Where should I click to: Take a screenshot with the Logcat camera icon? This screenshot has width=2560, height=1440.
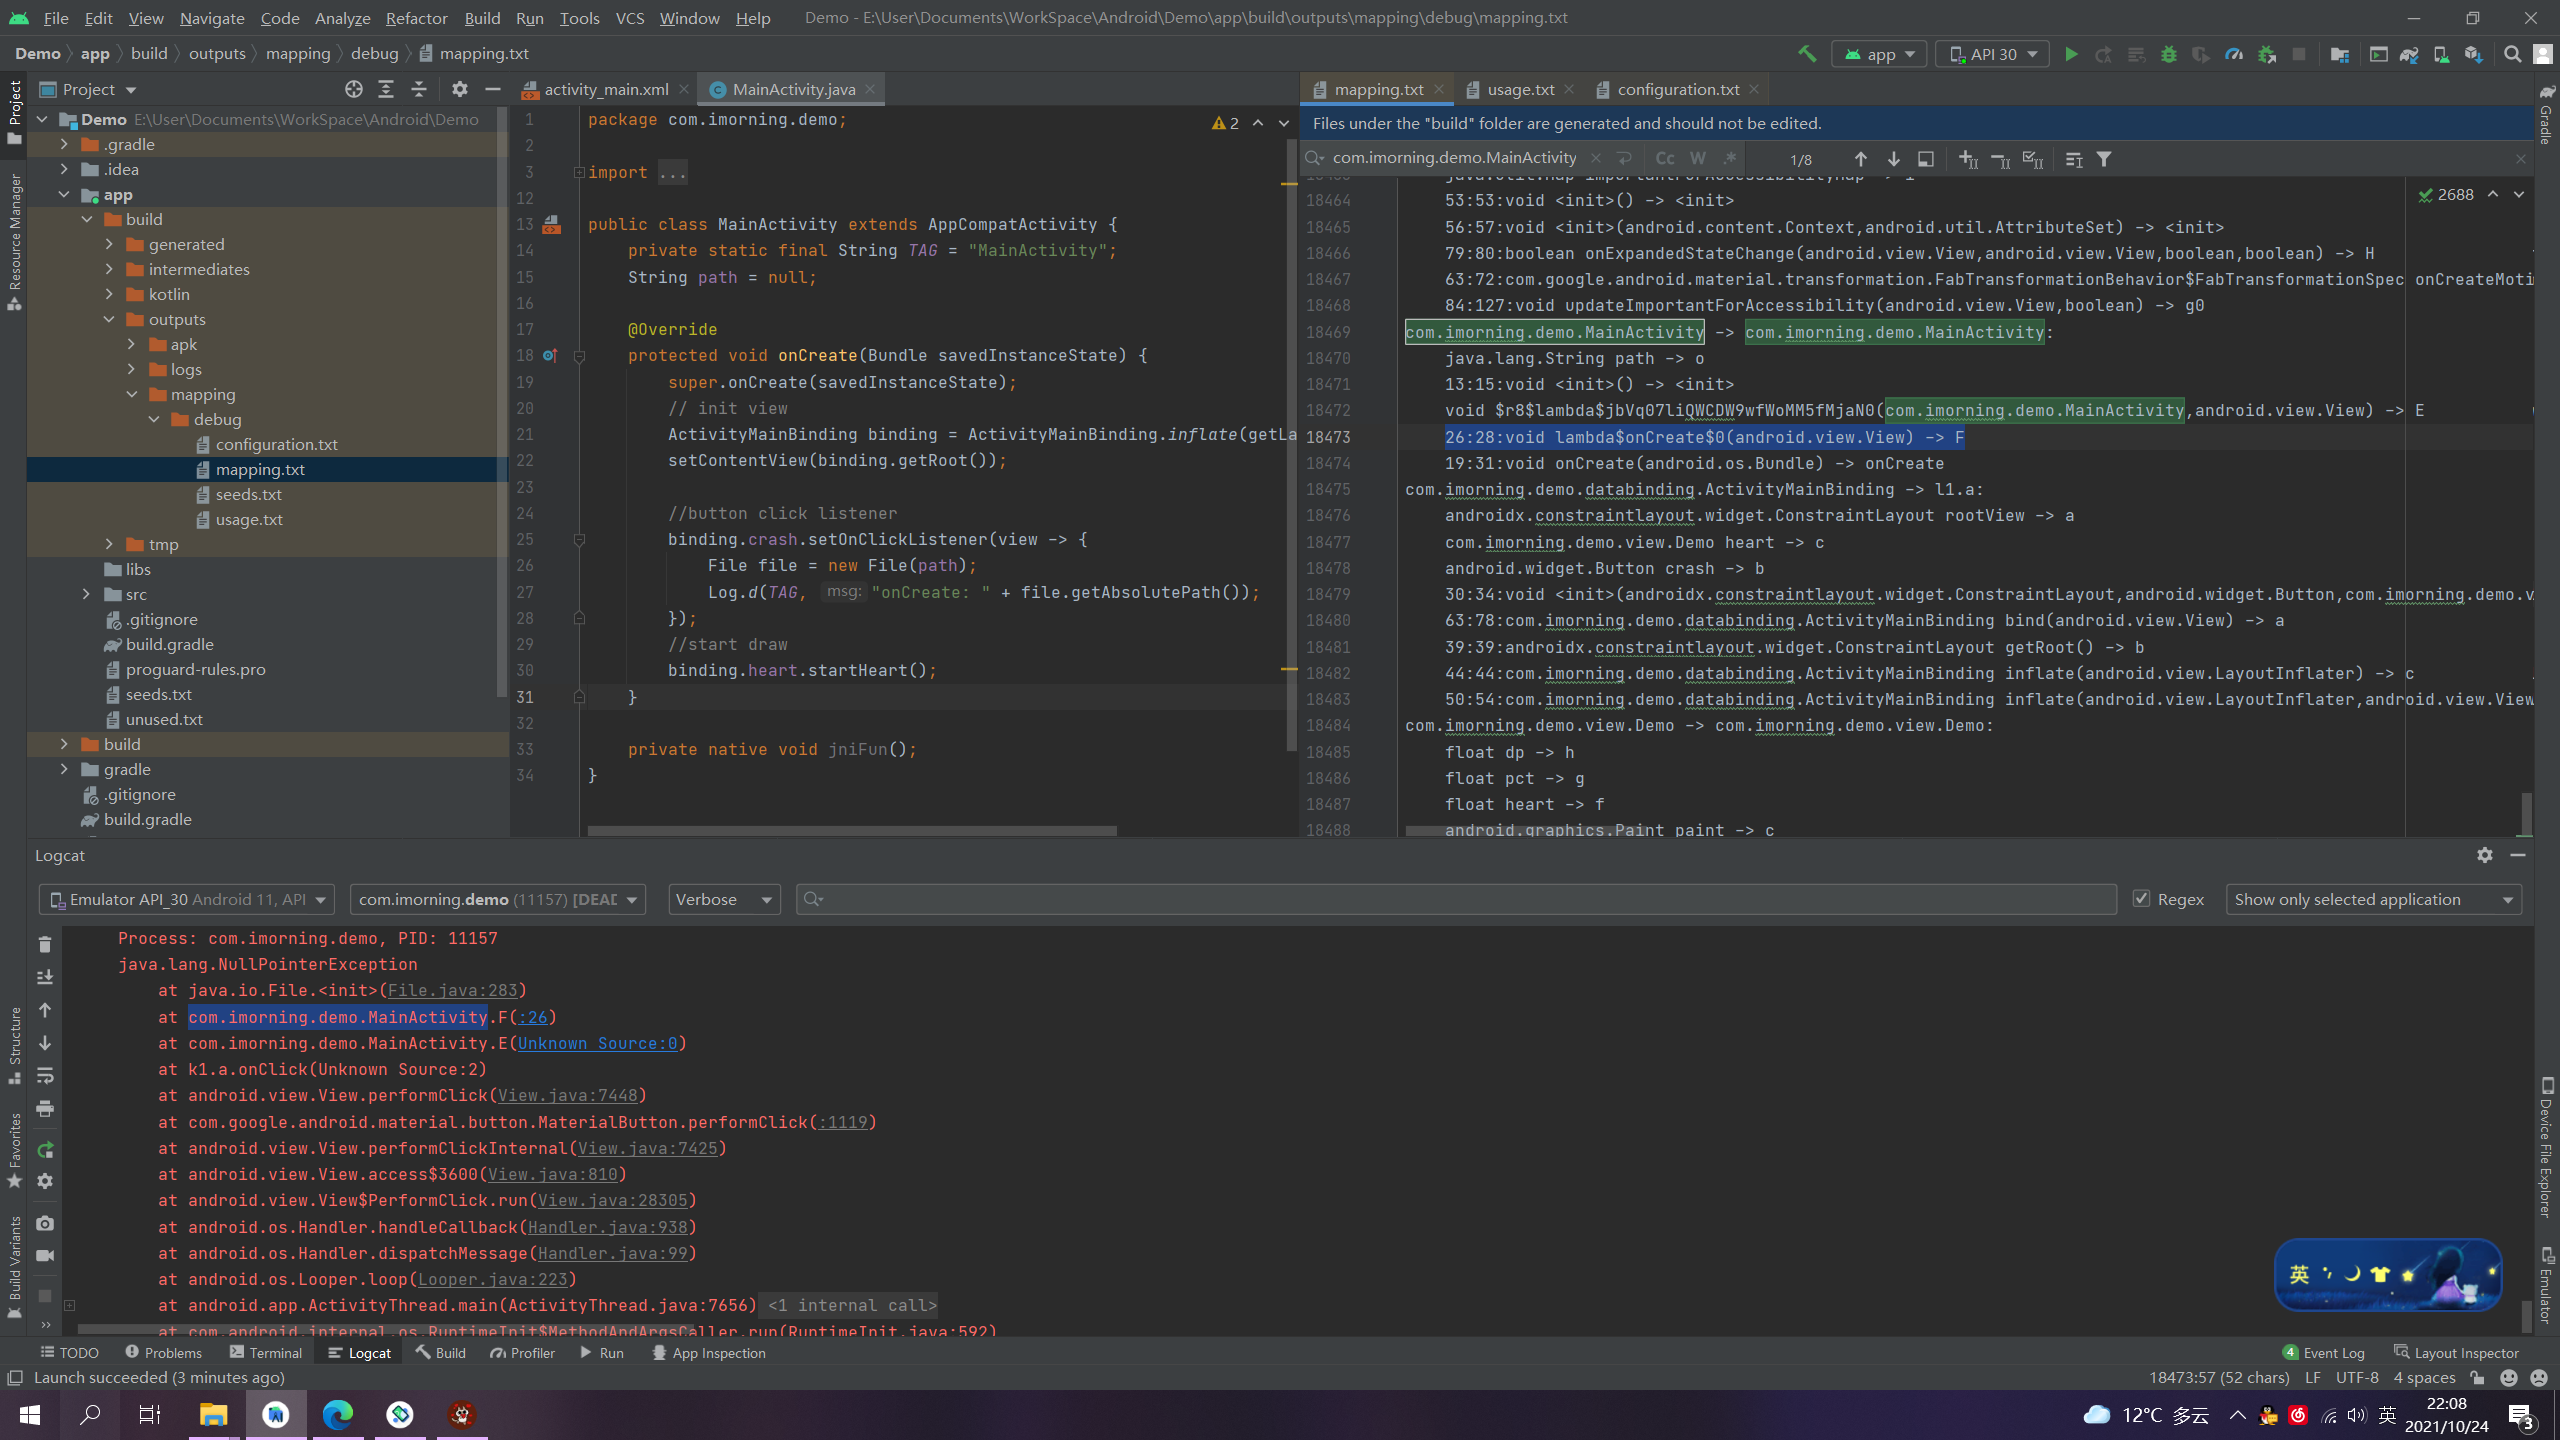[45, 1222]
